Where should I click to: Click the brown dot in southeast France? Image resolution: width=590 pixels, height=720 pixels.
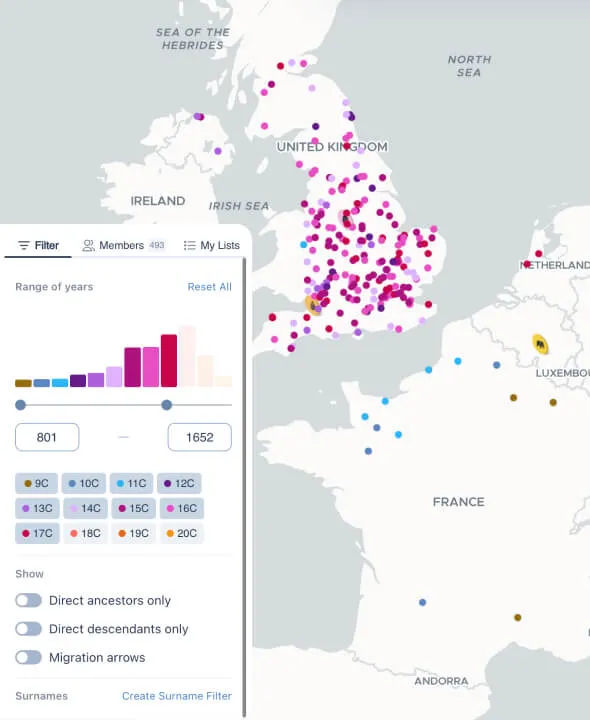517,617
